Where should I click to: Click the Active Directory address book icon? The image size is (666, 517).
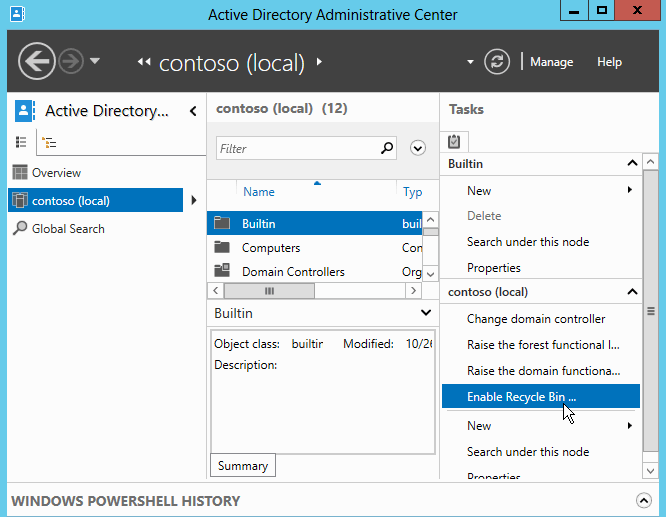coord(25,111)
